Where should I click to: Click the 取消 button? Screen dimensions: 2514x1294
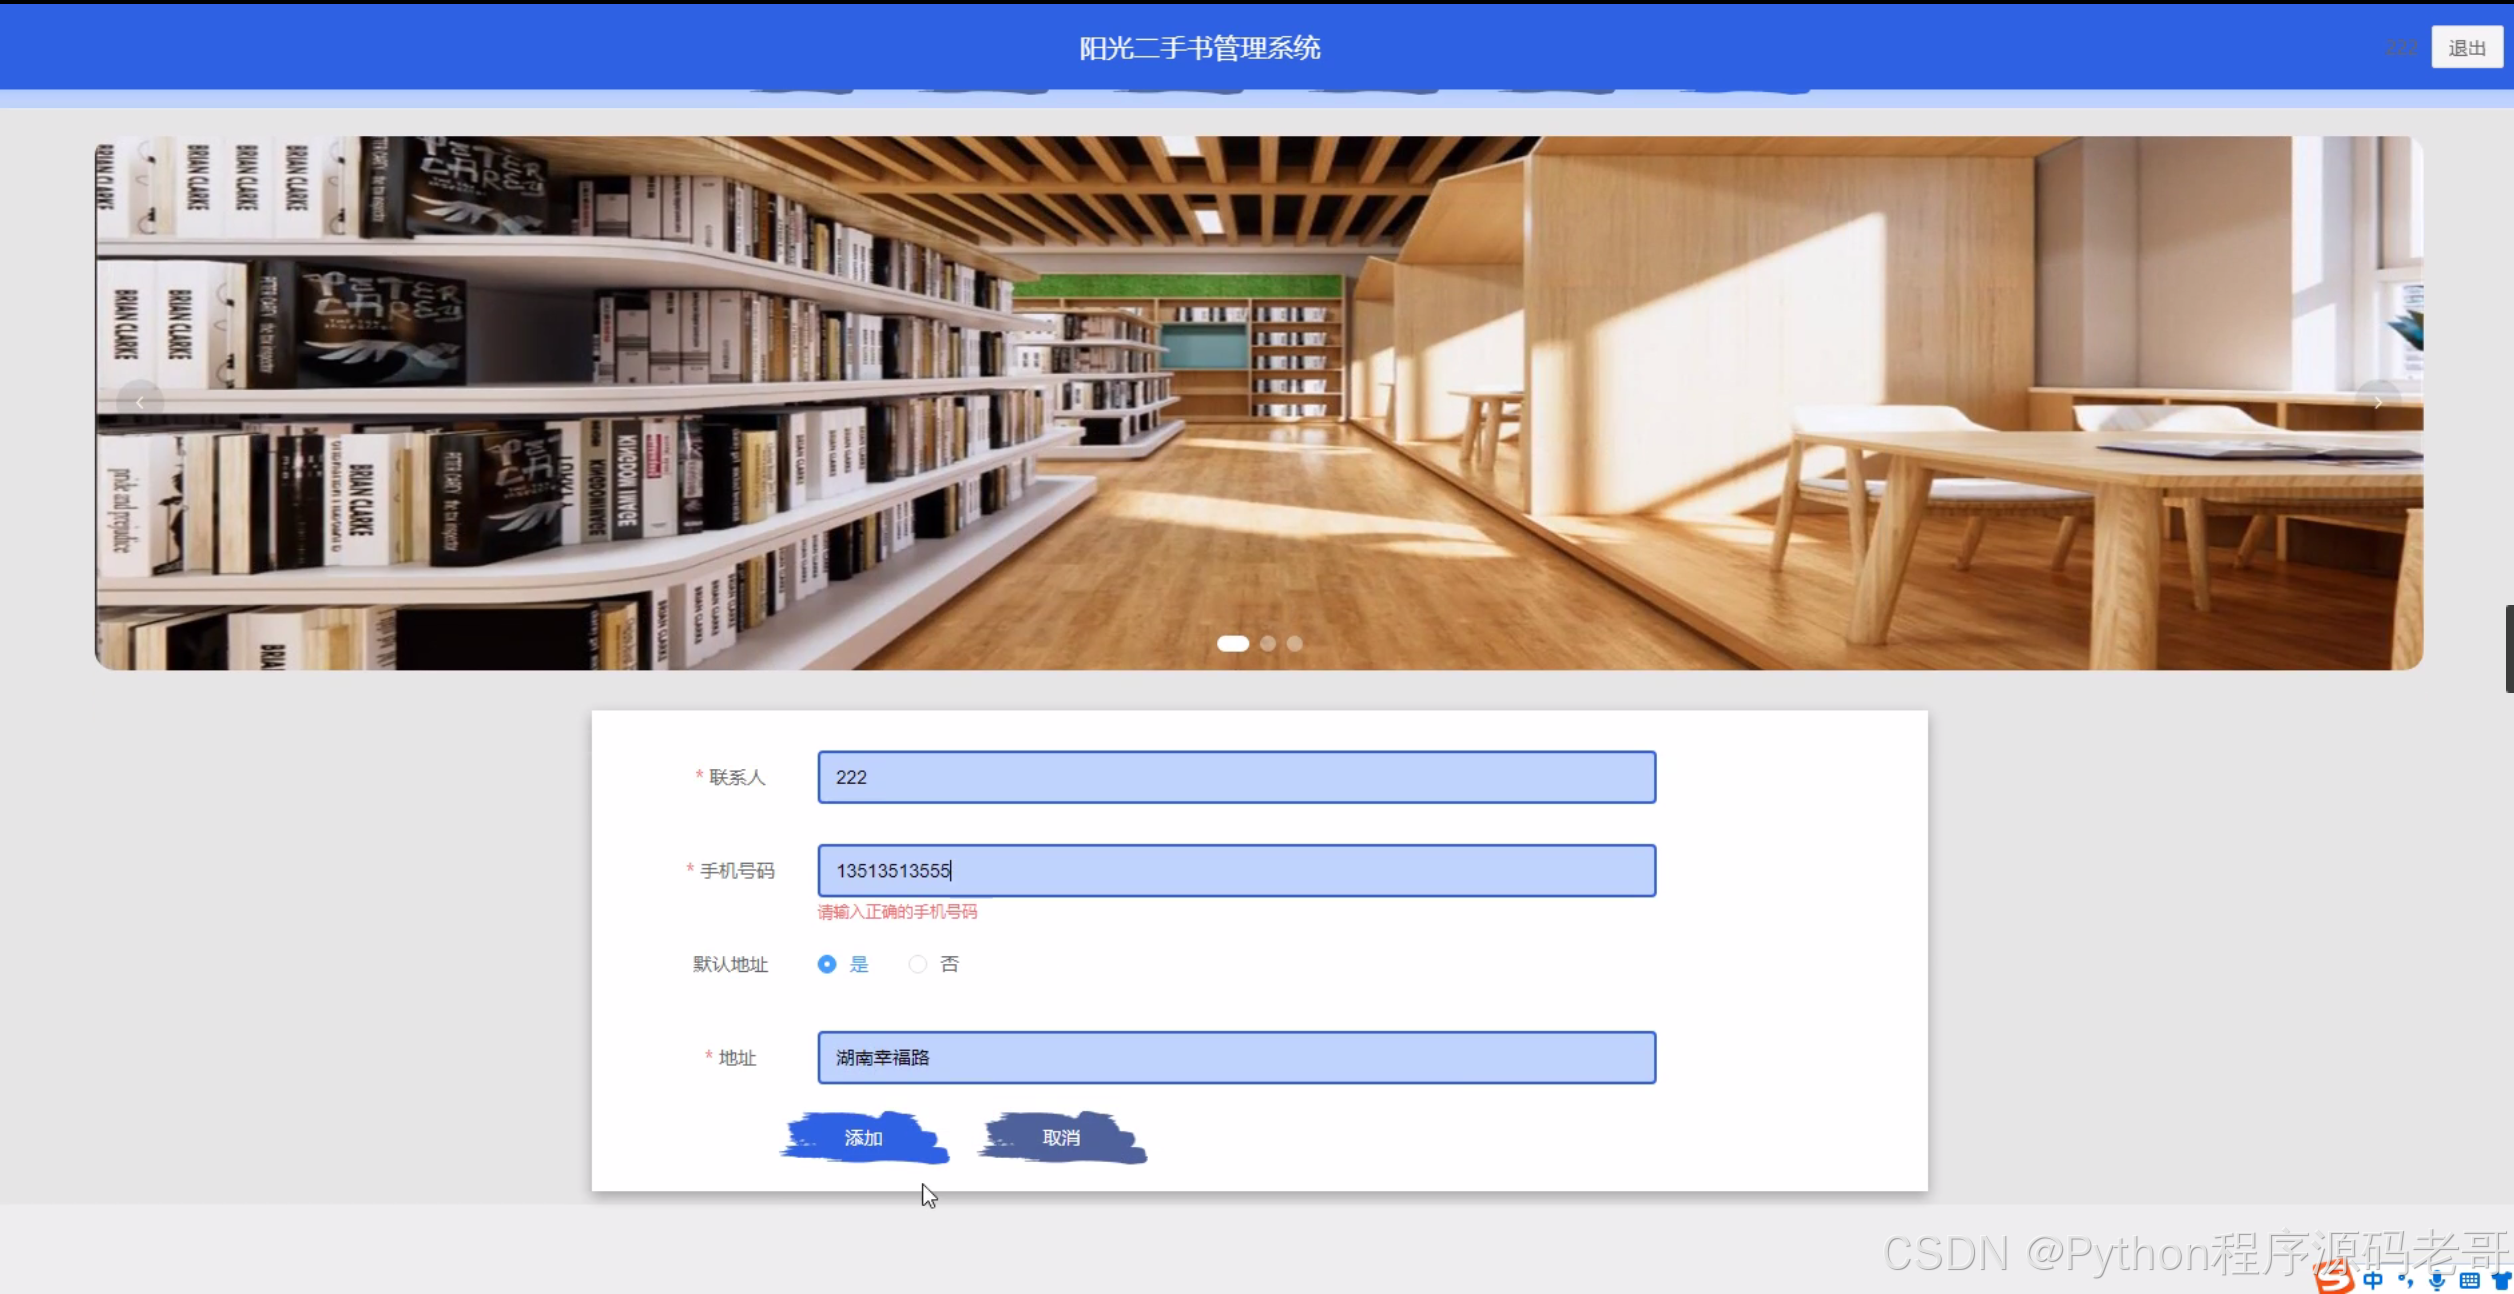point(1061,1138)
